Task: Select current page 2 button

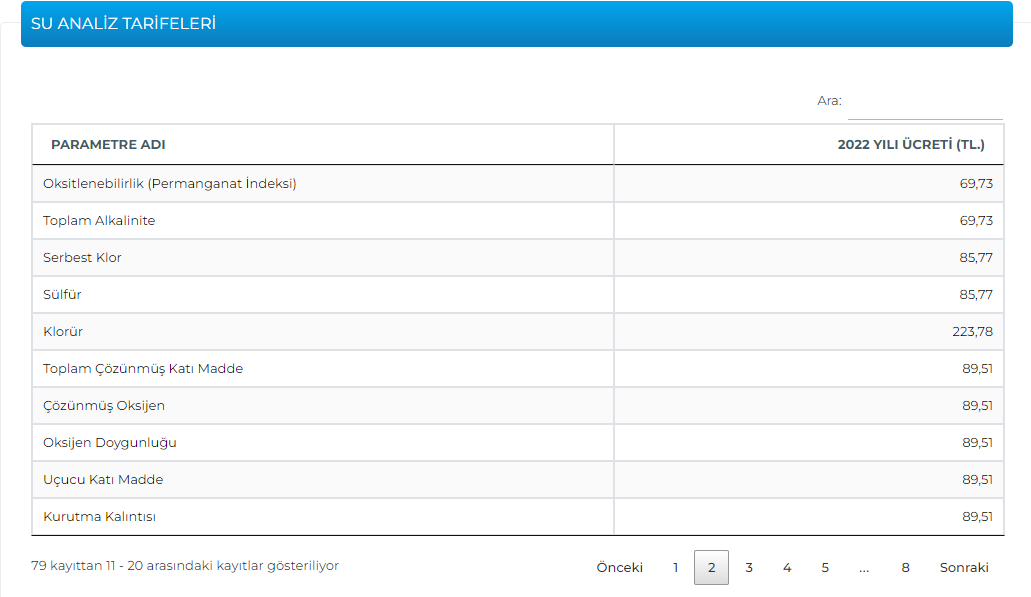Action: (x=711, y=568)
